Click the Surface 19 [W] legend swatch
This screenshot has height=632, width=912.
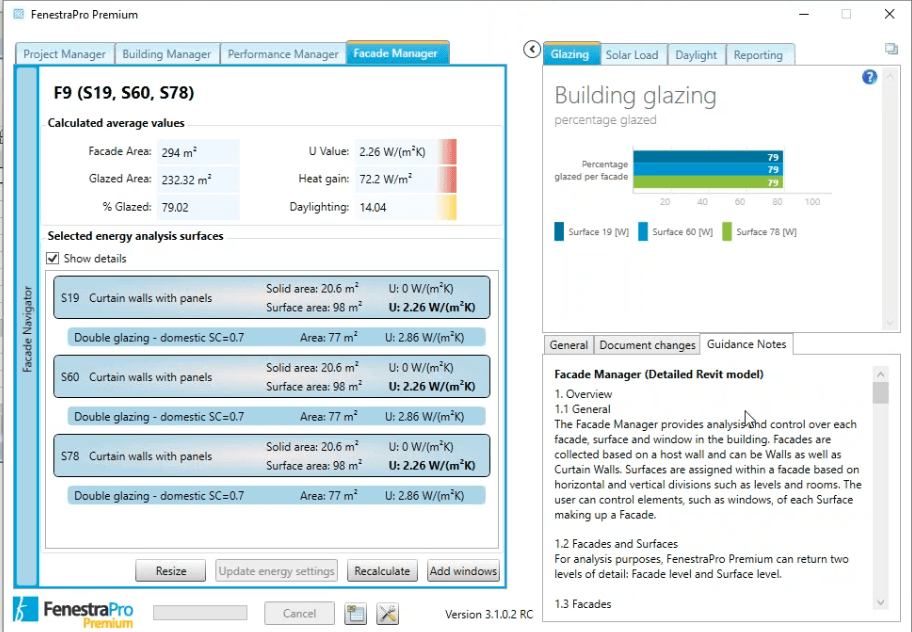click(x=559, y=232)
